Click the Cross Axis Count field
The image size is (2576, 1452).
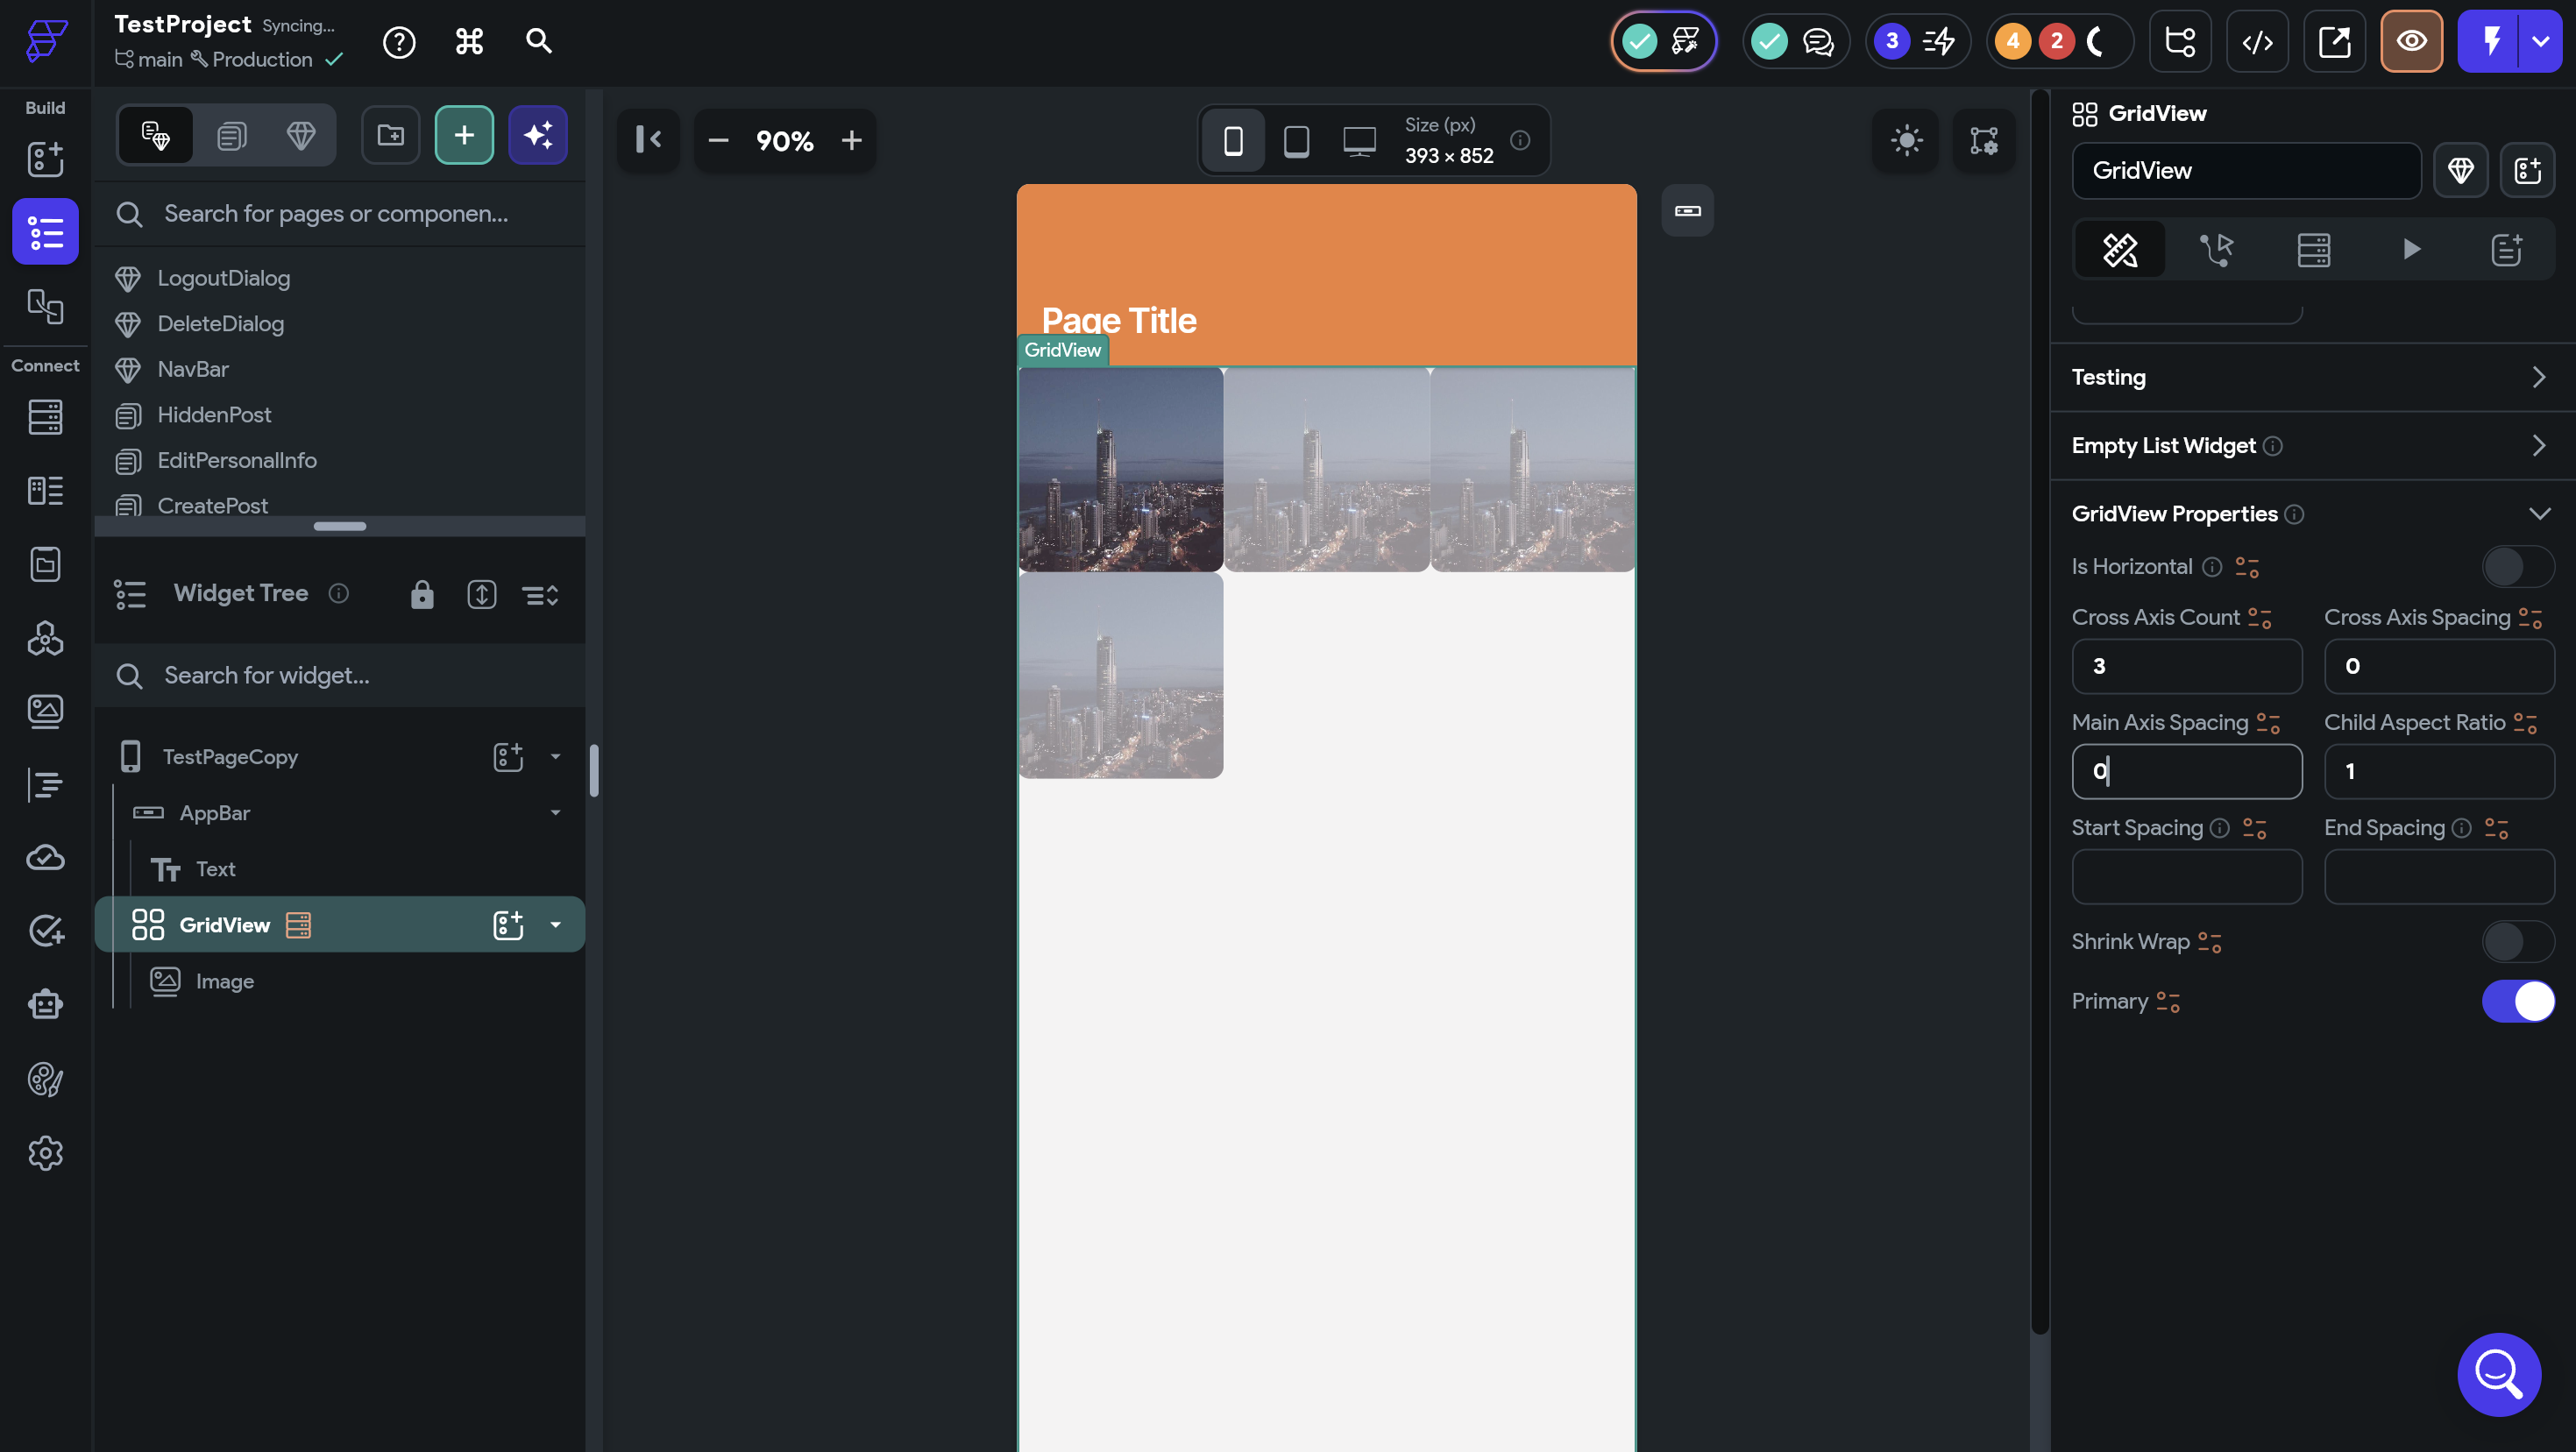2186,666
